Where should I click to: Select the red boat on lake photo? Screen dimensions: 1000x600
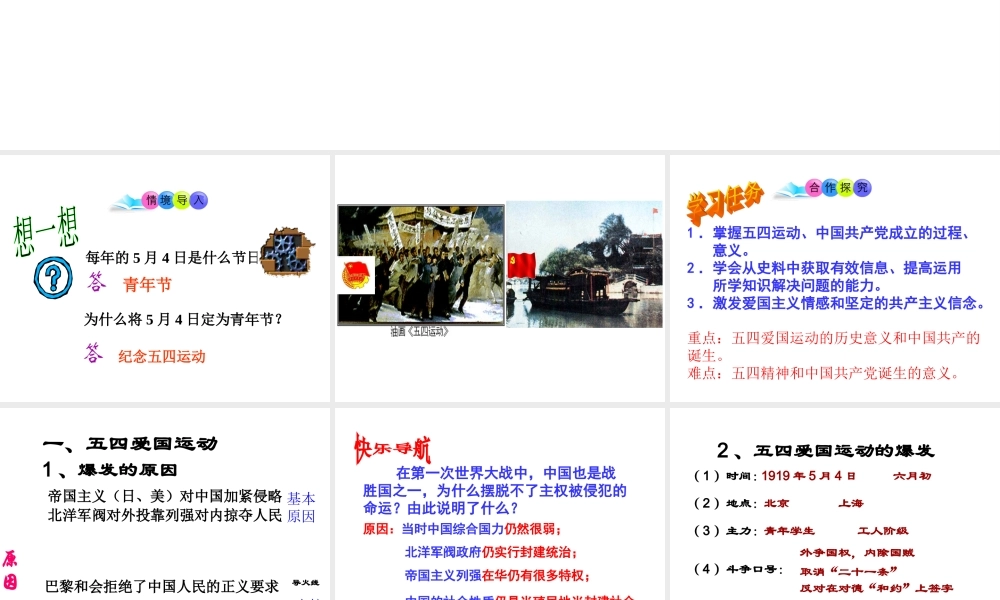tap(585, 264)
